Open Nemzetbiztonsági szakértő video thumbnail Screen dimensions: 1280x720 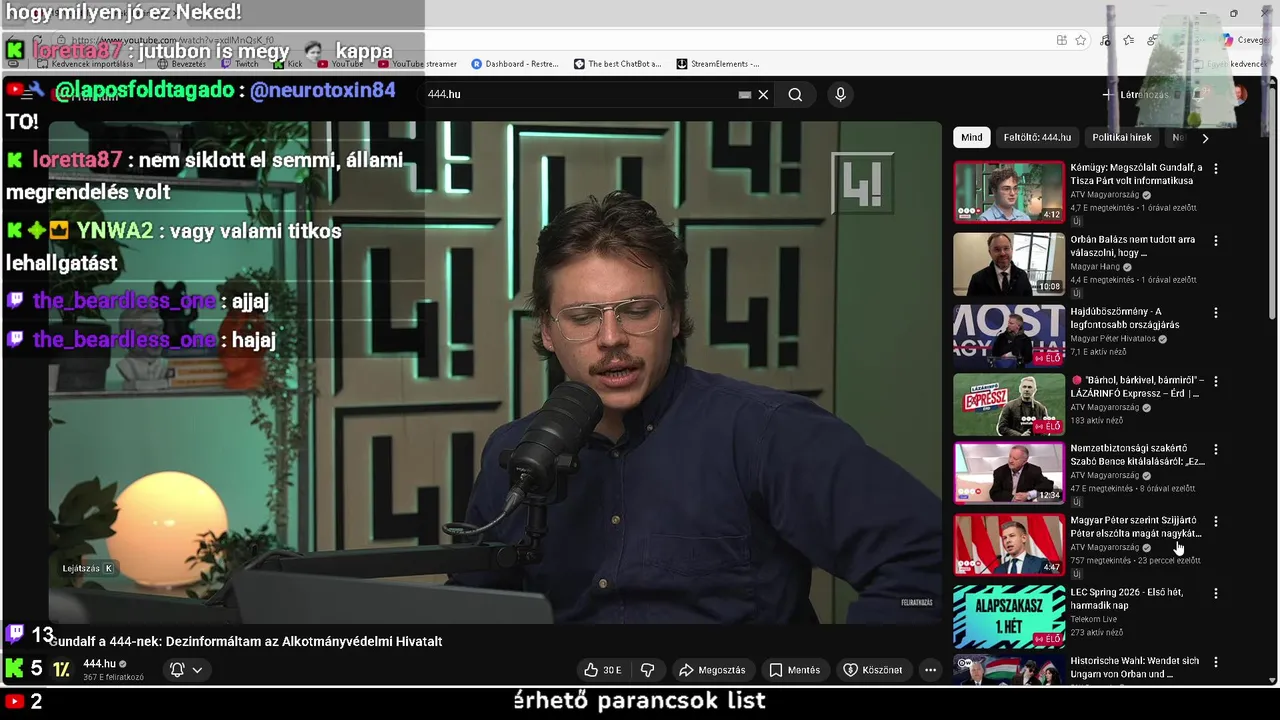1009,473
